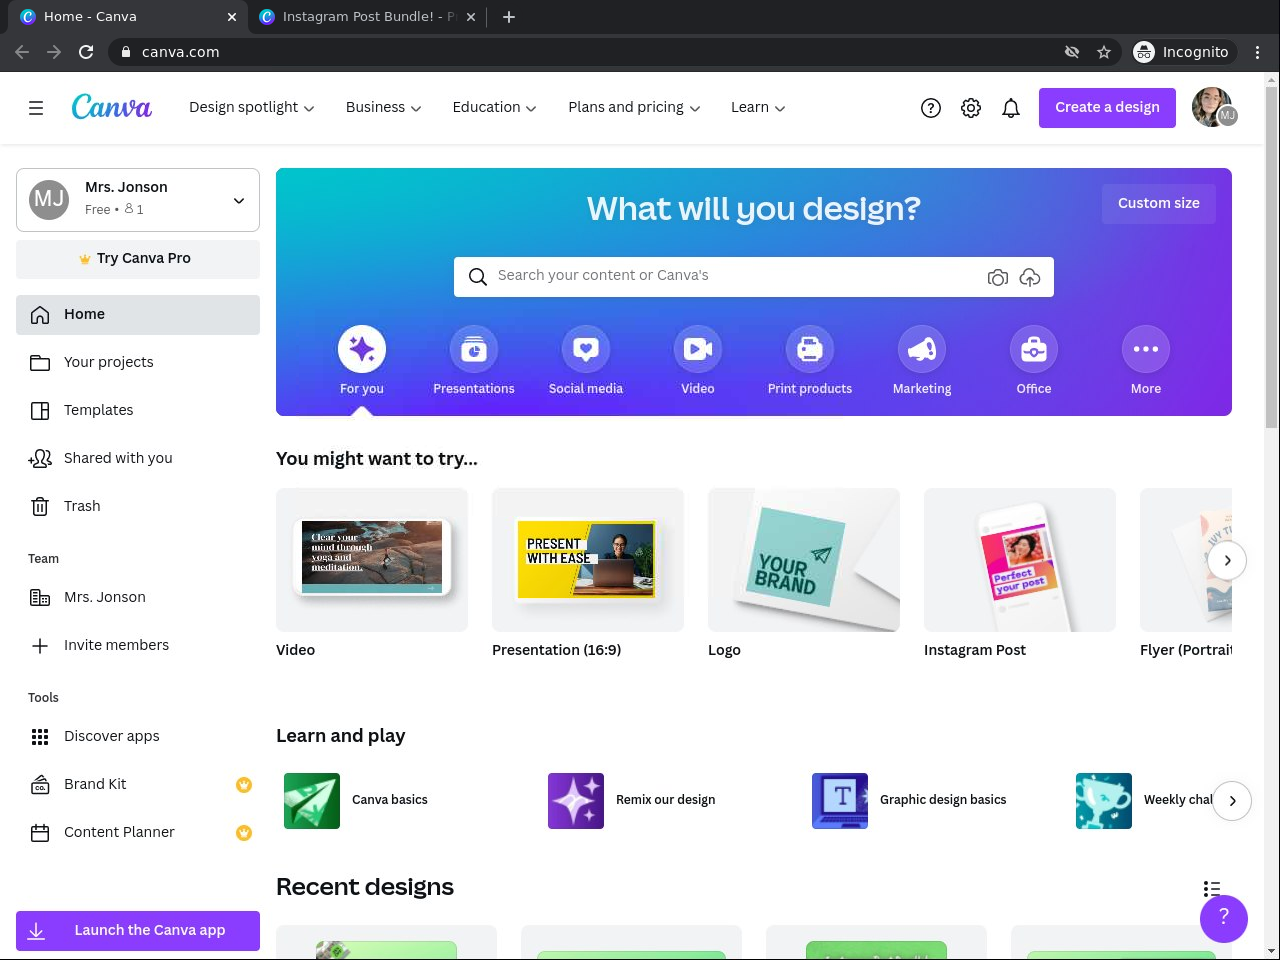
Task: Select the Marketing category icon
Action: pyautogui.click(x=922, y=349)
